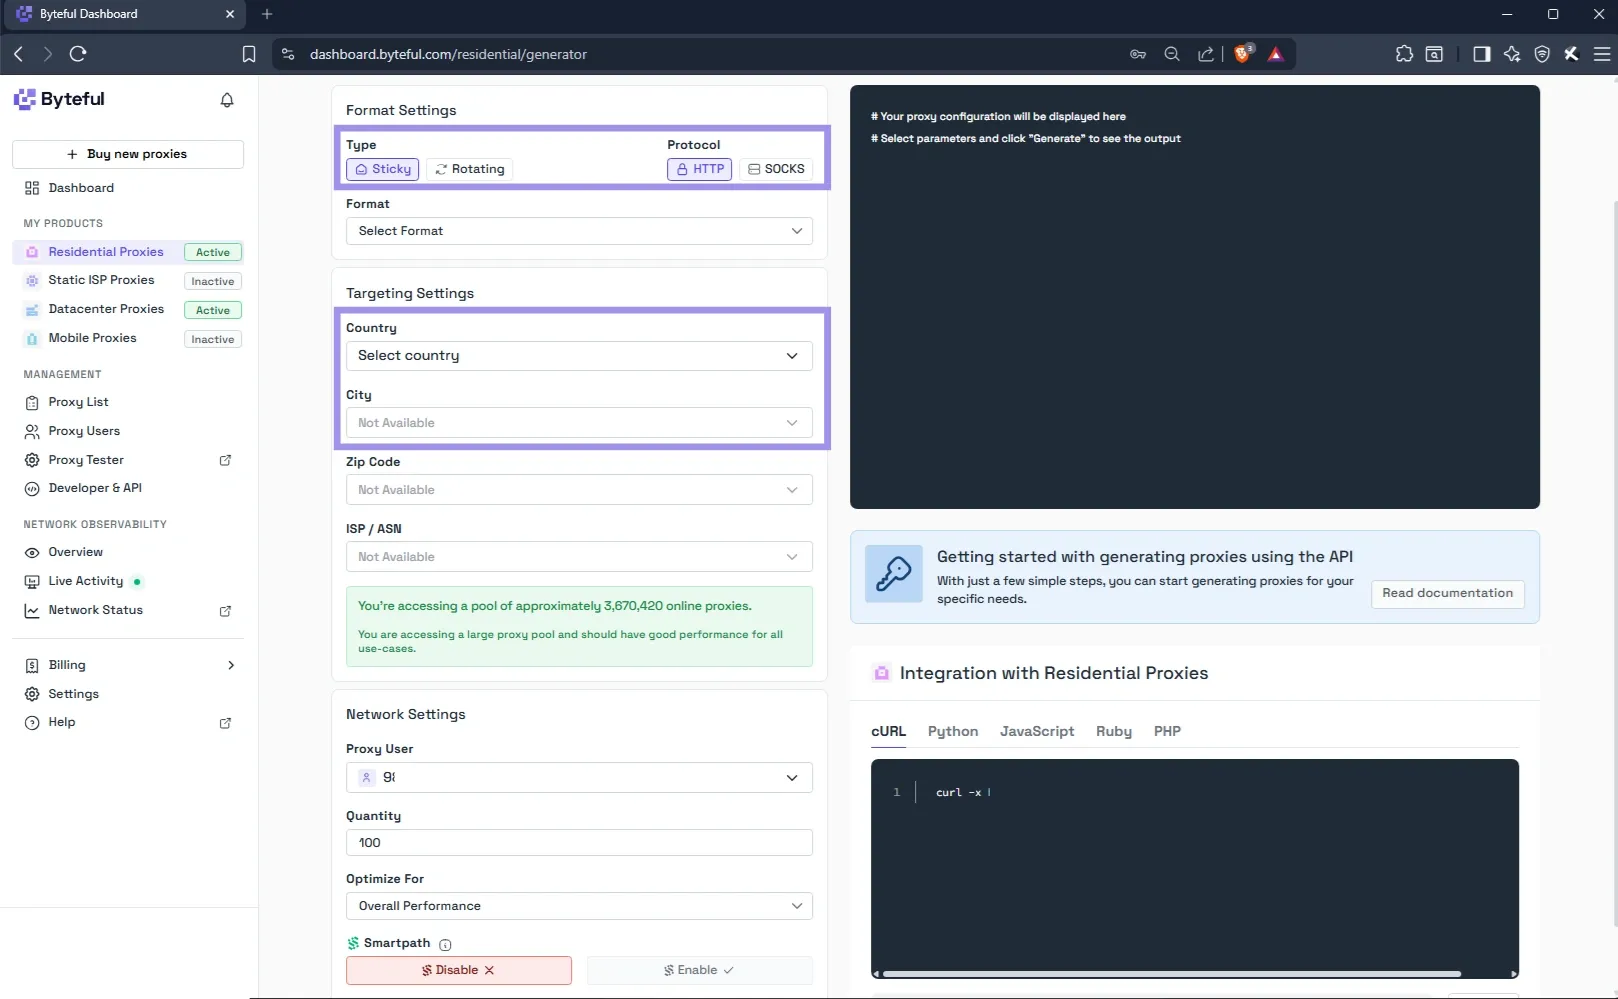Image resolution: width=1618 pixels, height=999 pixels.
Task: Click Smartpath info icon
Action: (x=446, y=944)
